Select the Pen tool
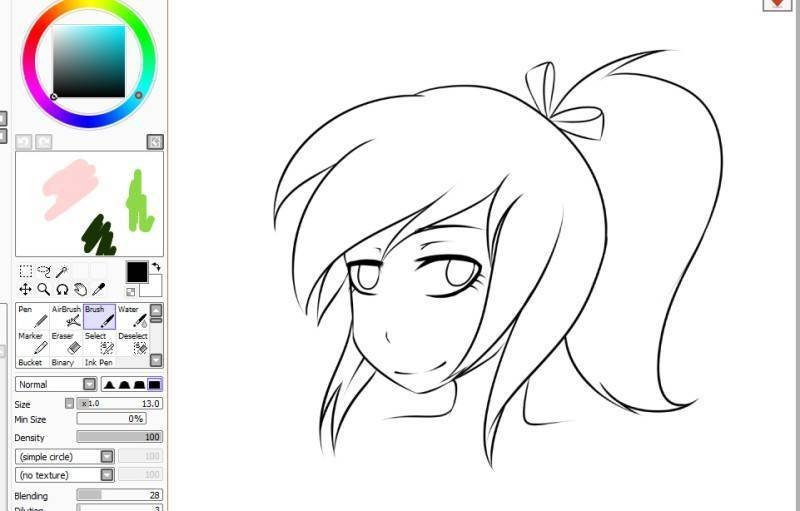The image size is (800, 511). tap(32, 317)
